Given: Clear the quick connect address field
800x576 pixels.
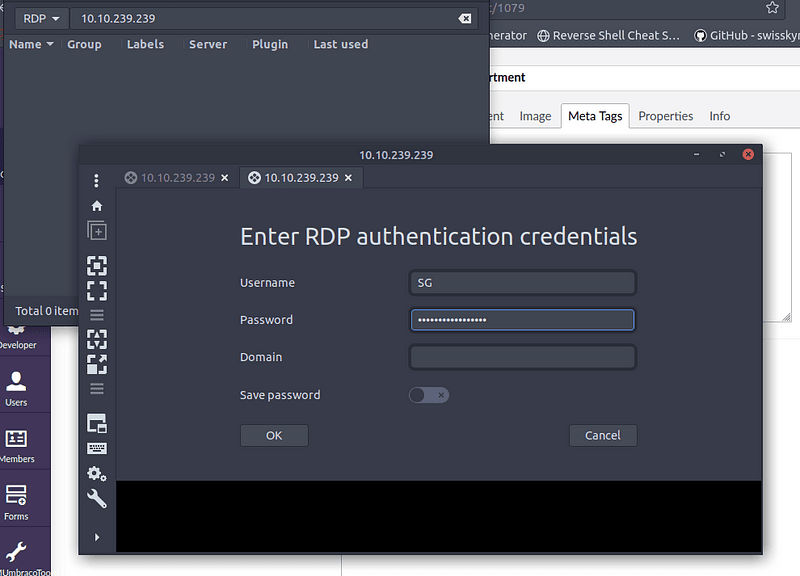Looking at the screenshot, I should click(464, 19).
